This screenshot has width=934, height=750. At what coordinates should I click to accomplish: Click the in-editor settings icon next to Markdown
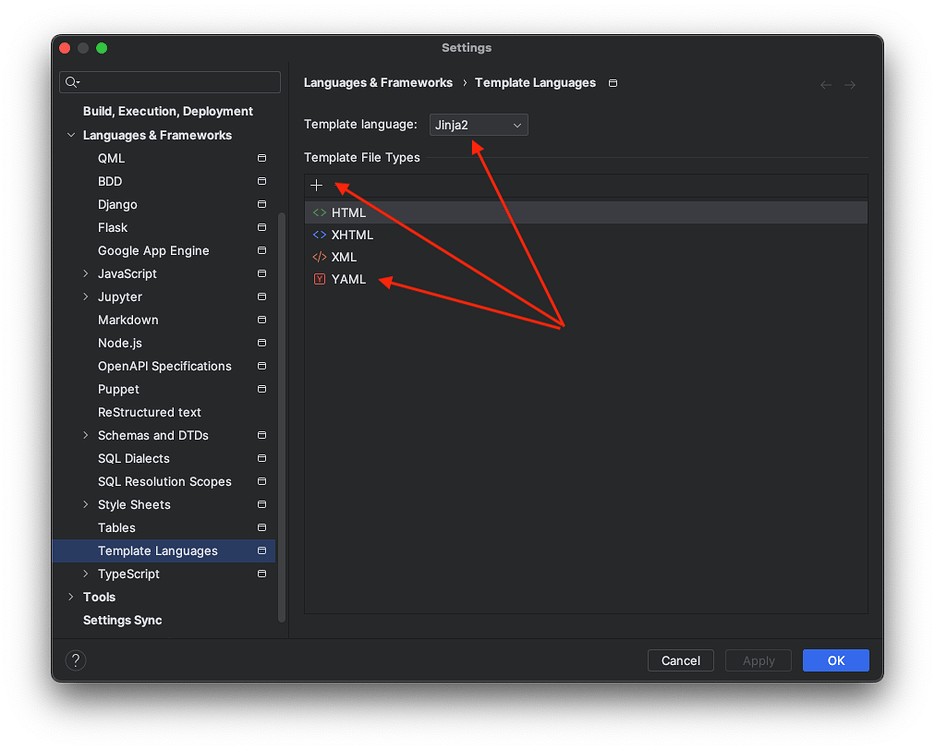pyautogui.click(x=261, y=319)
